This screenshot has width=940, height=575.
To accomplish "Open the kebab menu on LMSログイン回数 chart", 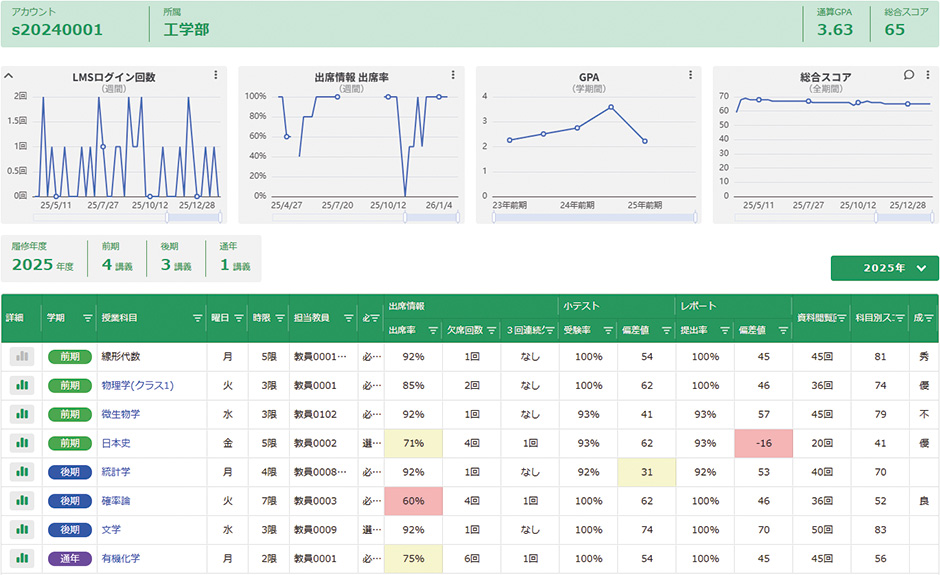I will tap(215, 75).
